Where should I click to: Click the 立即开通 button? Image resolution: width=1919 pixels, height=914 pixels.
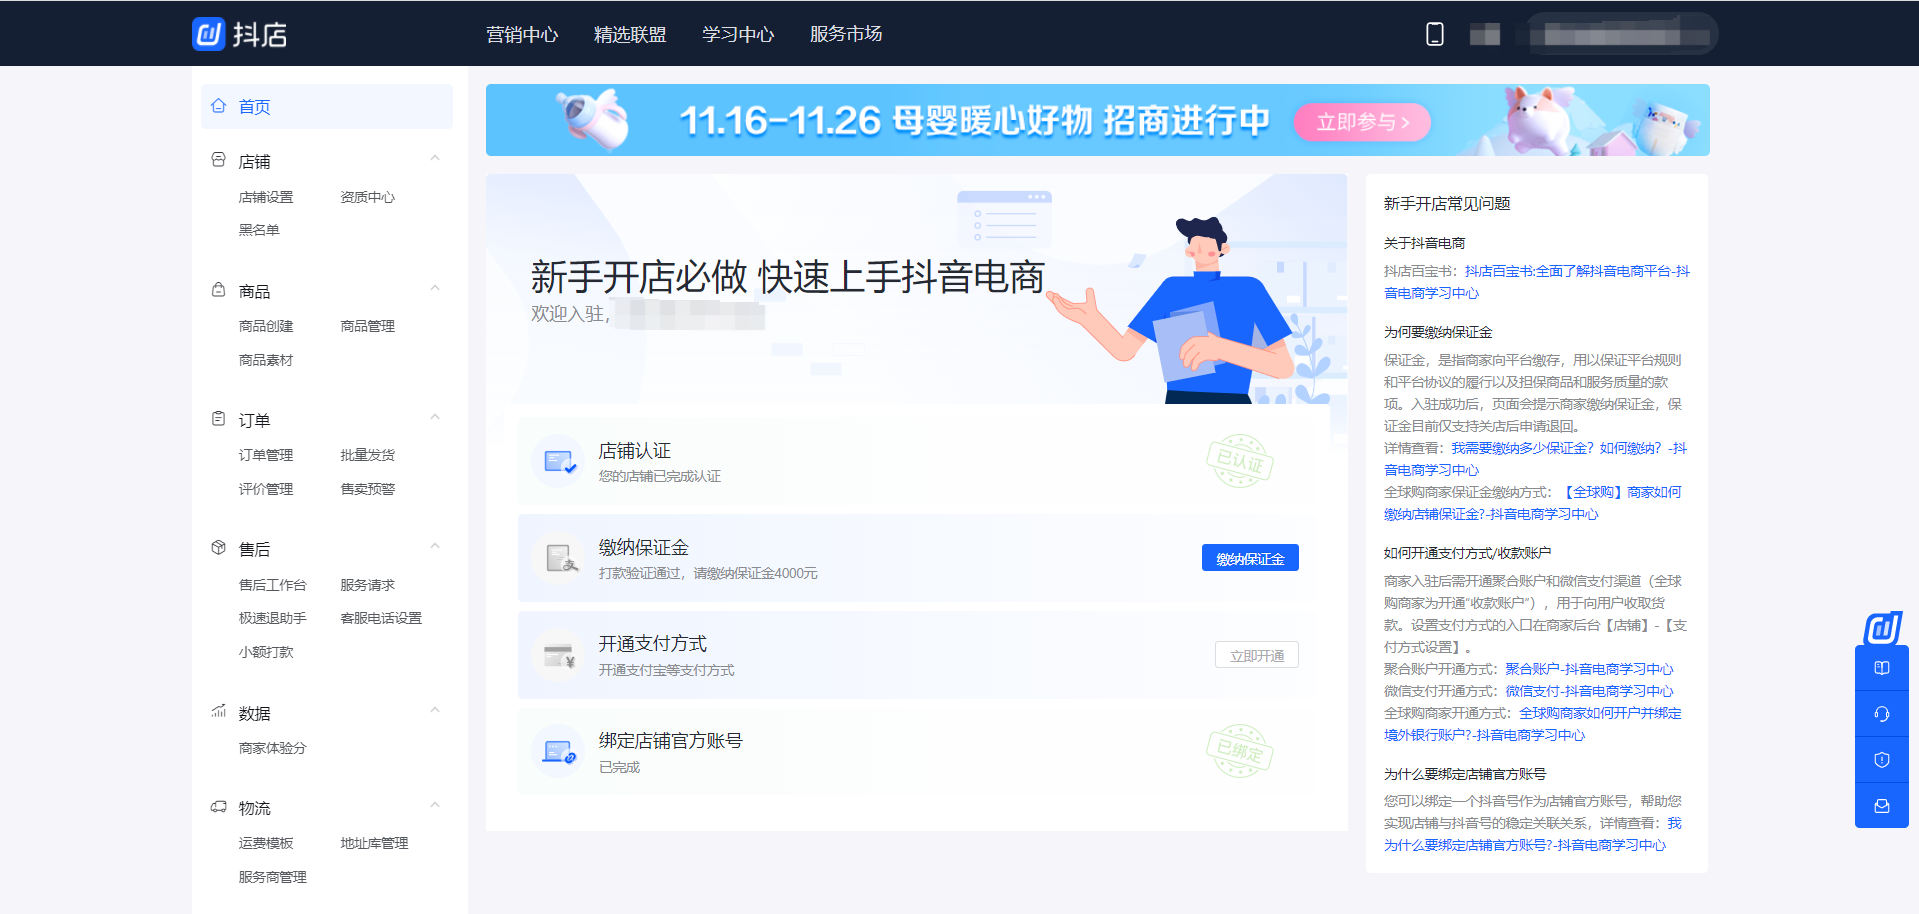[1257, 655]
